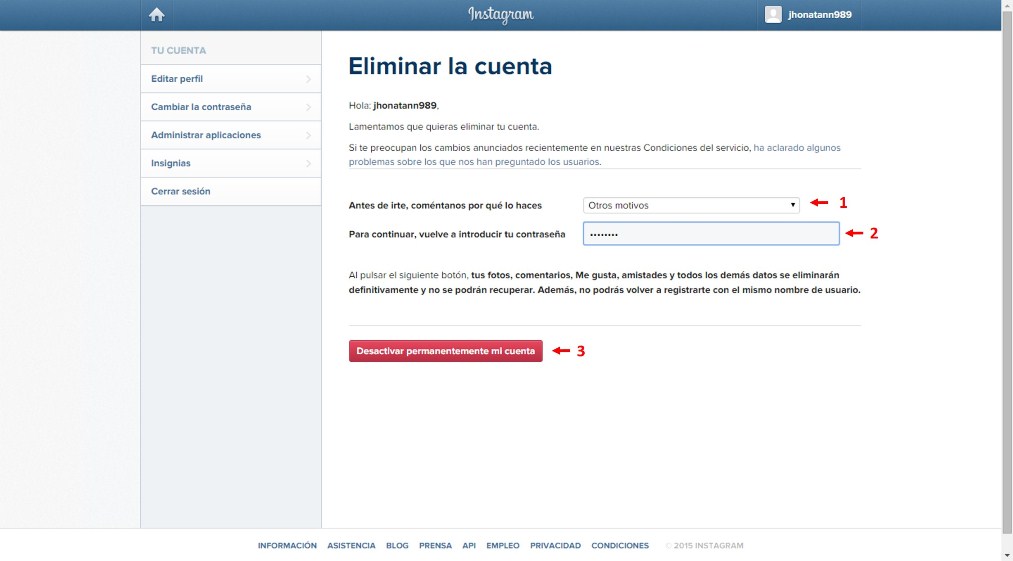Focus the password re-entry field
This screenshot has height=561, width=1013.
(711, 233)
